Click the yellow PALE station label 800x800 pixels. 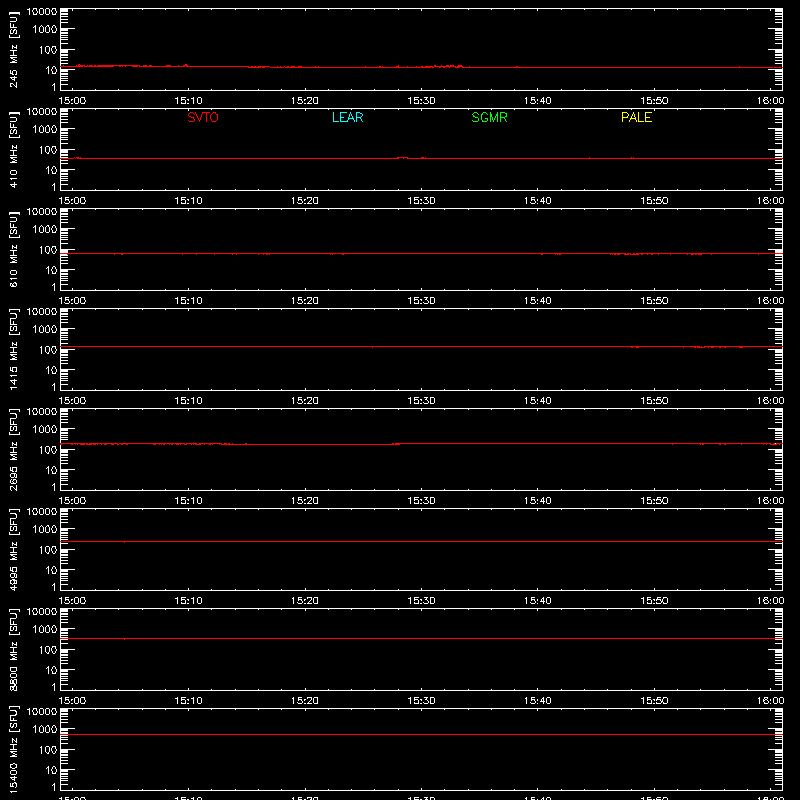coord(636,117)
